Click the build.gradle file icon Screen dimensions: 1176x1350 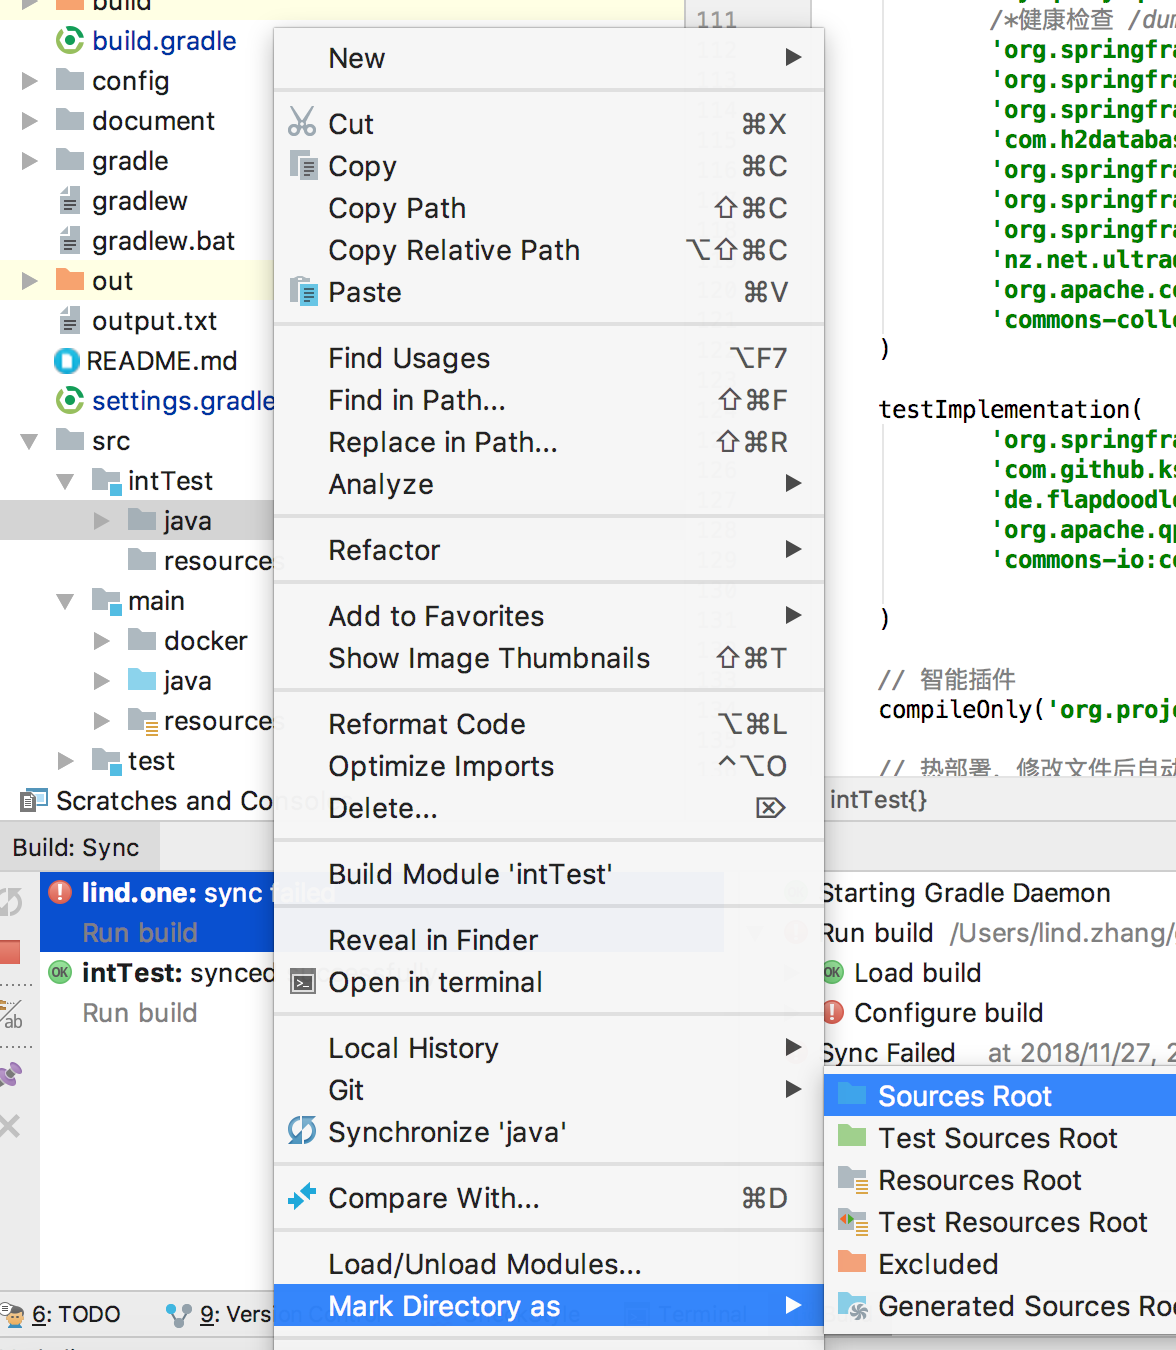click(x=70, y=41)
